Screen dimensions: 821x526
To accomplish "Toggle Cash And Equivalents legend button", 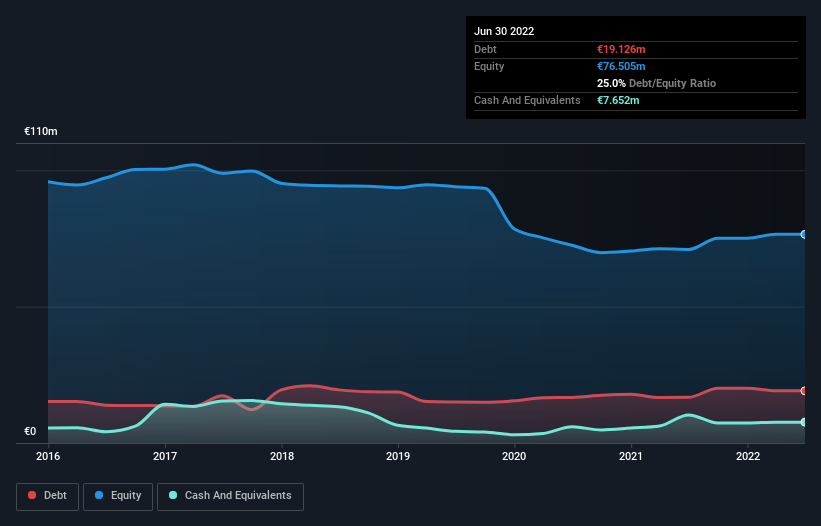I will 230,496.
